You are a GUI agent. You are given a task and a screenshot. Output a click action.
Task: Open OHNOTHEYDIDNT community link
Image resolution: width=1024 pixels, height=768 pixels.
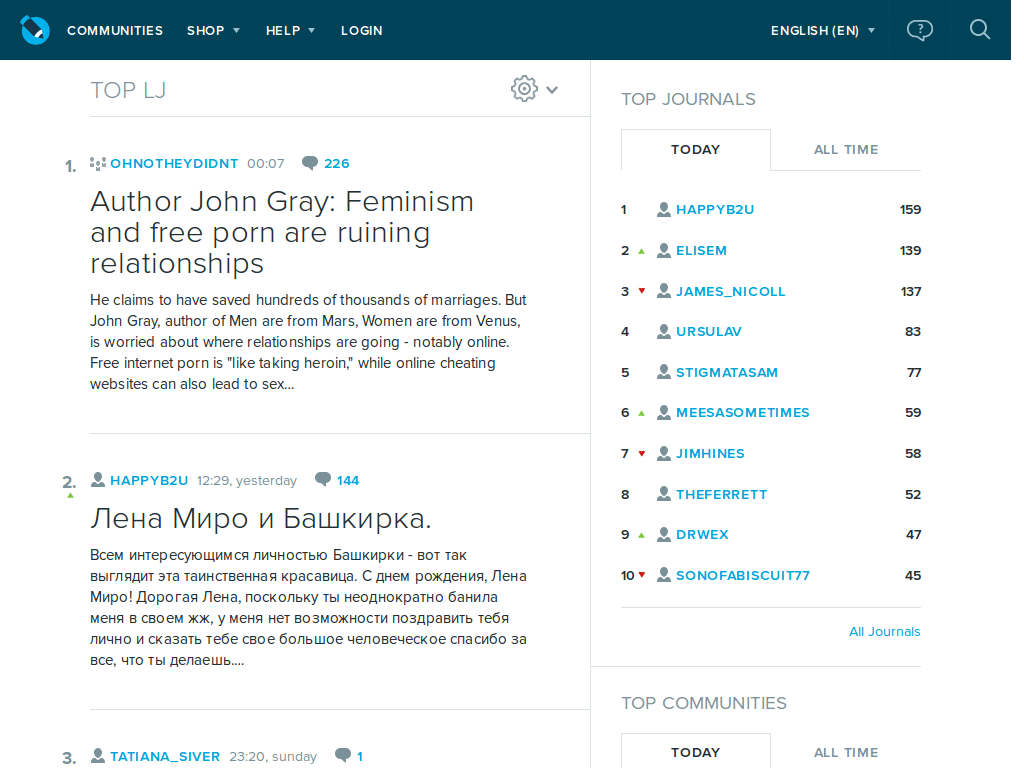click(174, 163)
